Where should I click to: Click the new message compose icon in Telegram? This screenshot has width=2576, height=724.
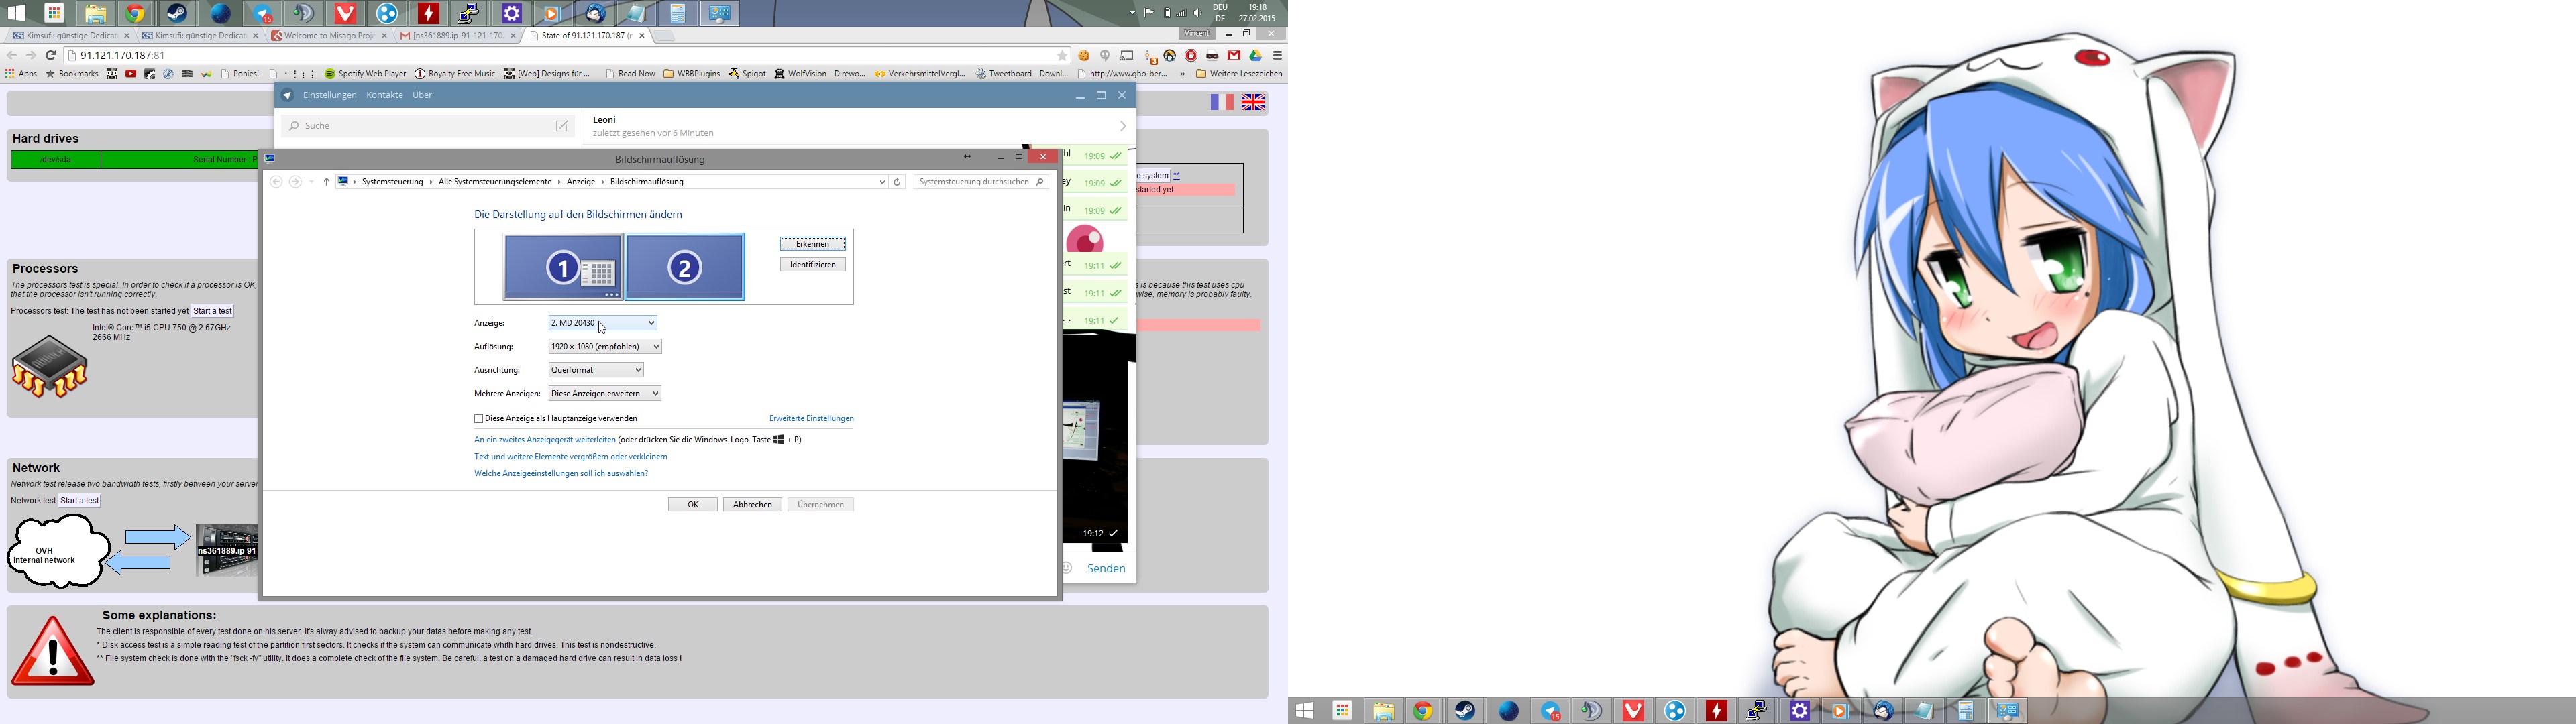point(562,126)
